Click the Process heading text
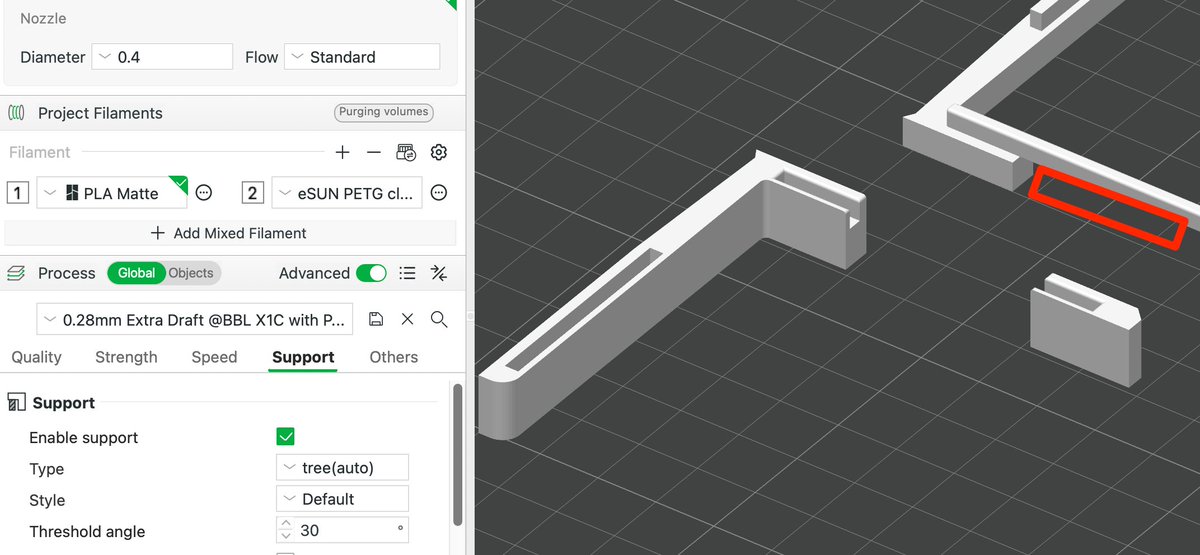The image size is (1200, 555). pyautogui.click(x=67, y=273)
